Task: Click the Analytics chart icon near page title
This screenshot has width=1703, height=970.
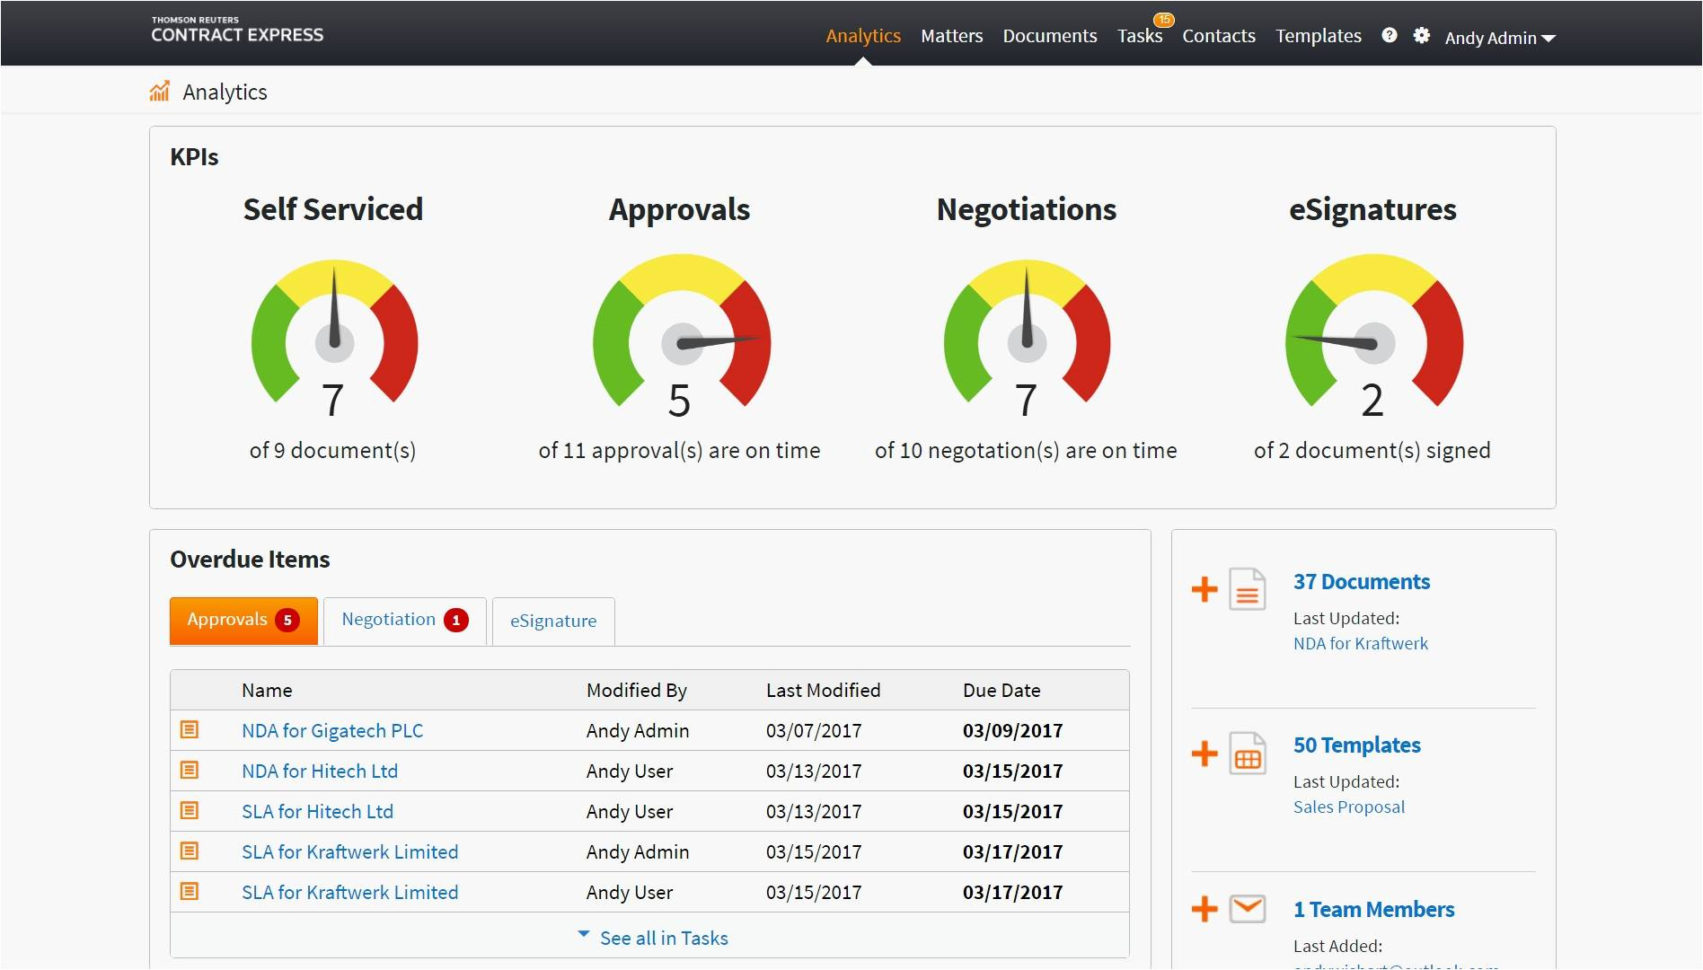Action: click(x=160, y=90)
